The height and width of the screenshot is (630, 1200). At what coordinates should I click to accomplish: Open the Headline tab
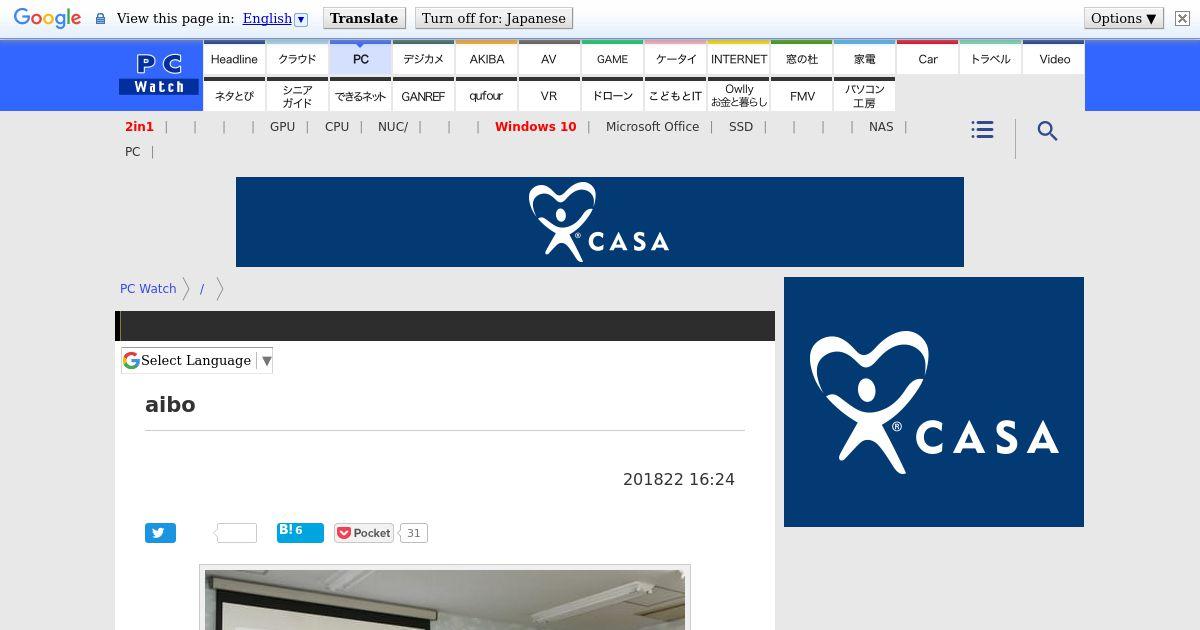click(234, 58)
